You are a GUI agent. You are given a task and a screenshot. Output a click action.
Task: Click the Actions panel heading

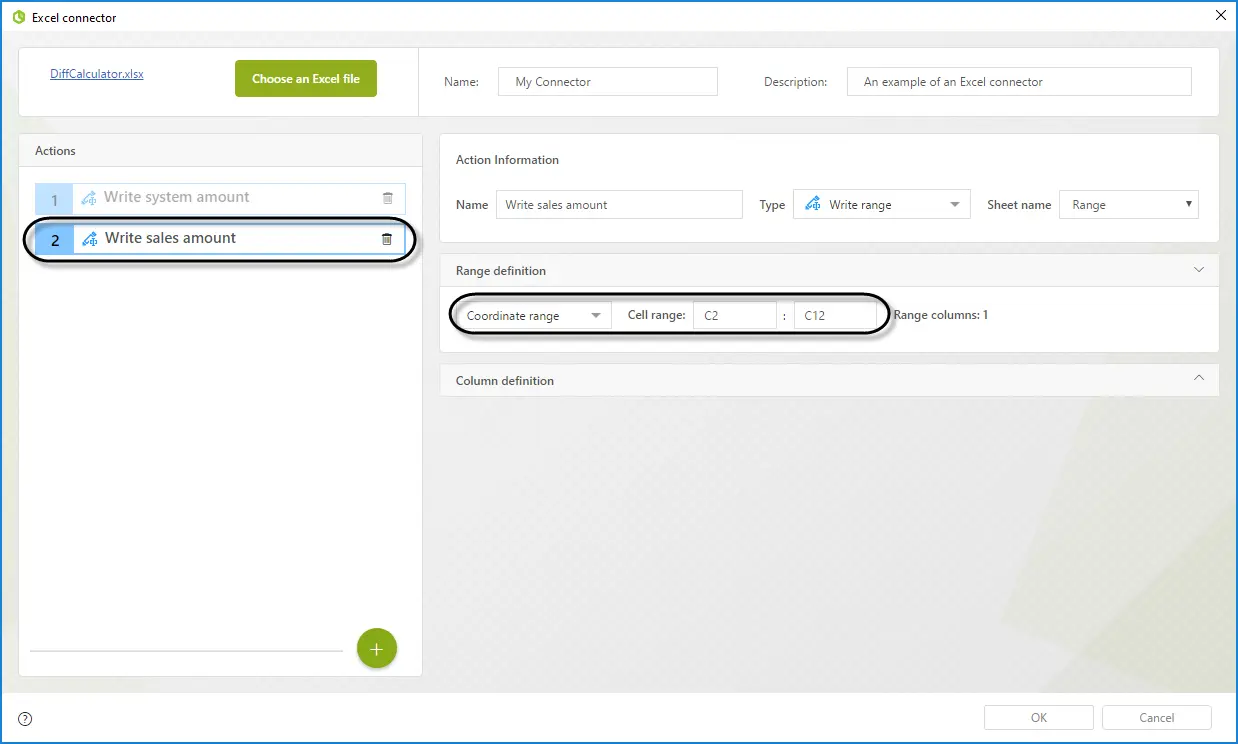tap(56, 151)
